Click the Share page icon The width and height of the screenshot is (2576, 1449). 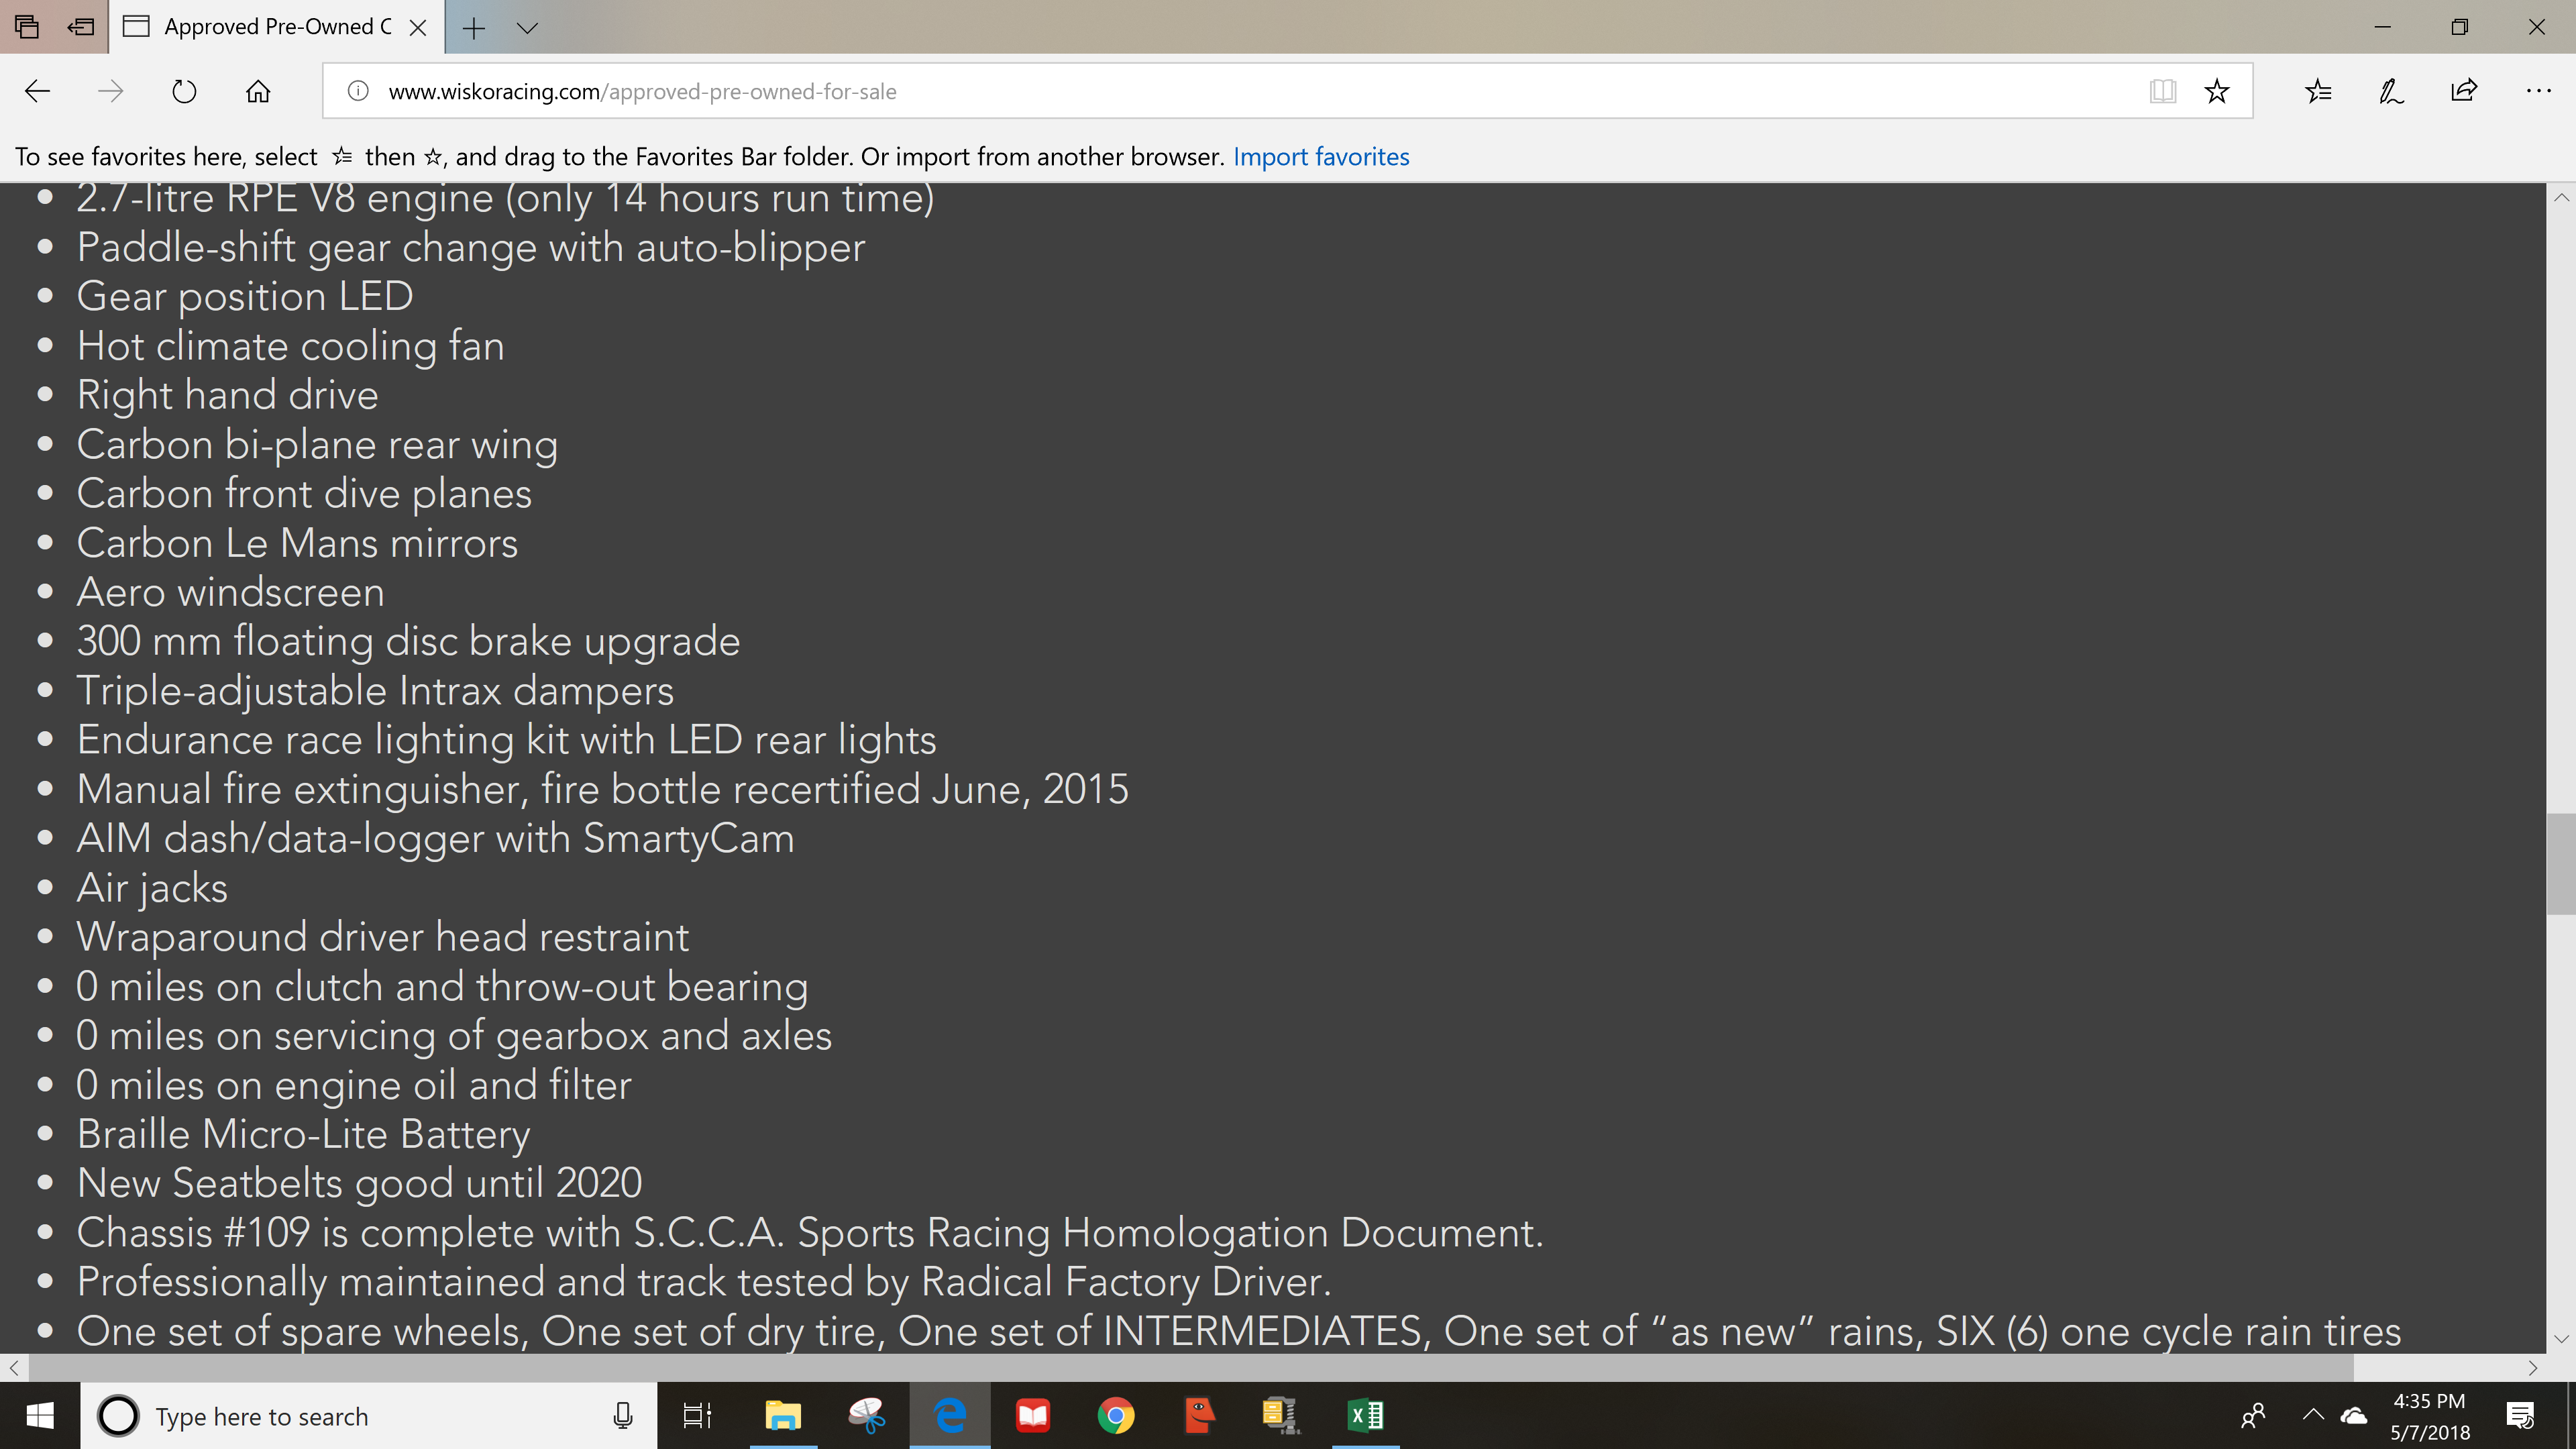point(2464,91)
